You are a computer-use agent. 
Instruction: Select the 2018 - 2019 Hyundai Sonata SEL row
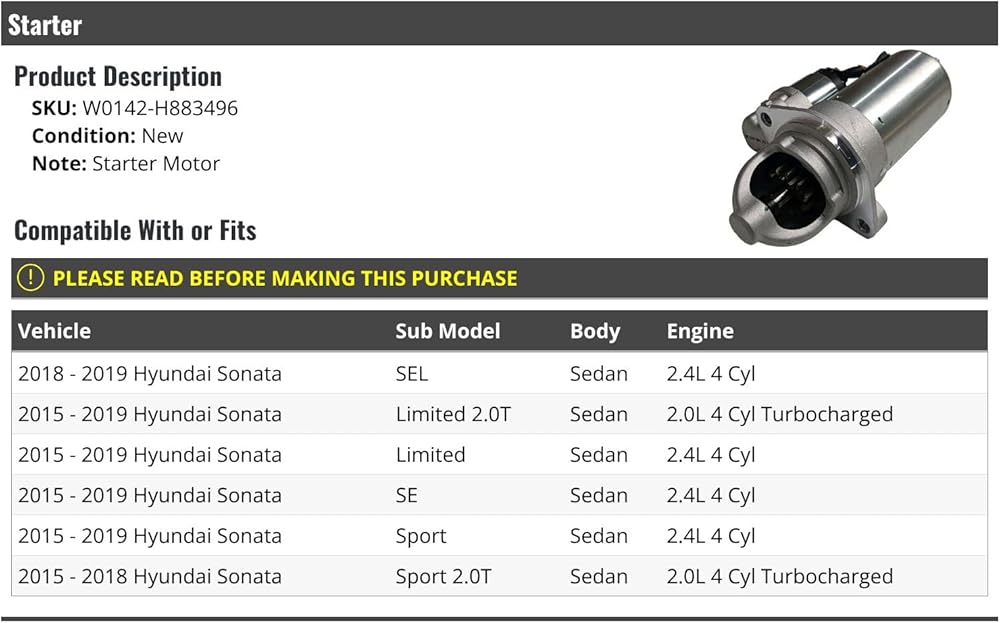(x=499, y=373)
